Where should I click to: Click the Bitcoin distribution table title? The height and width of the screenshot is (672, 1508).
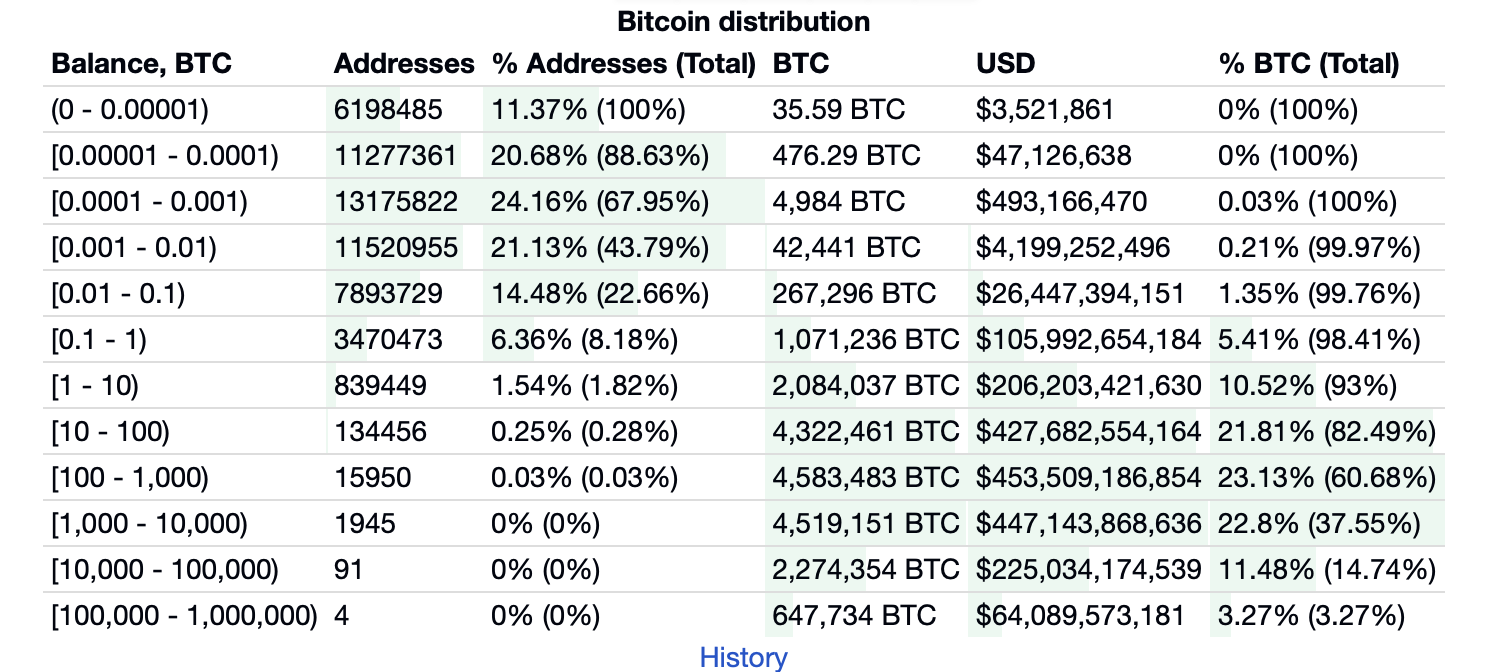(743, 21)
